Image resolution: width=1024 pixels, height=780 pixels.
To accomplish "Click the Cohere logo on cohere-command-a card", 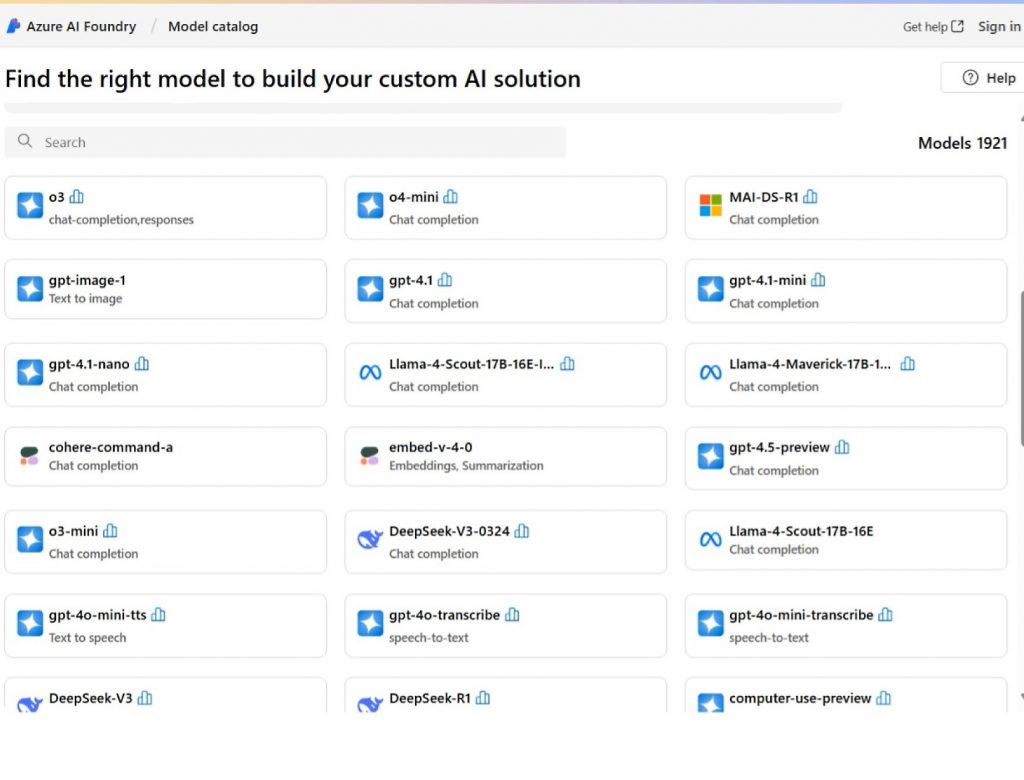I will [30, 456].
